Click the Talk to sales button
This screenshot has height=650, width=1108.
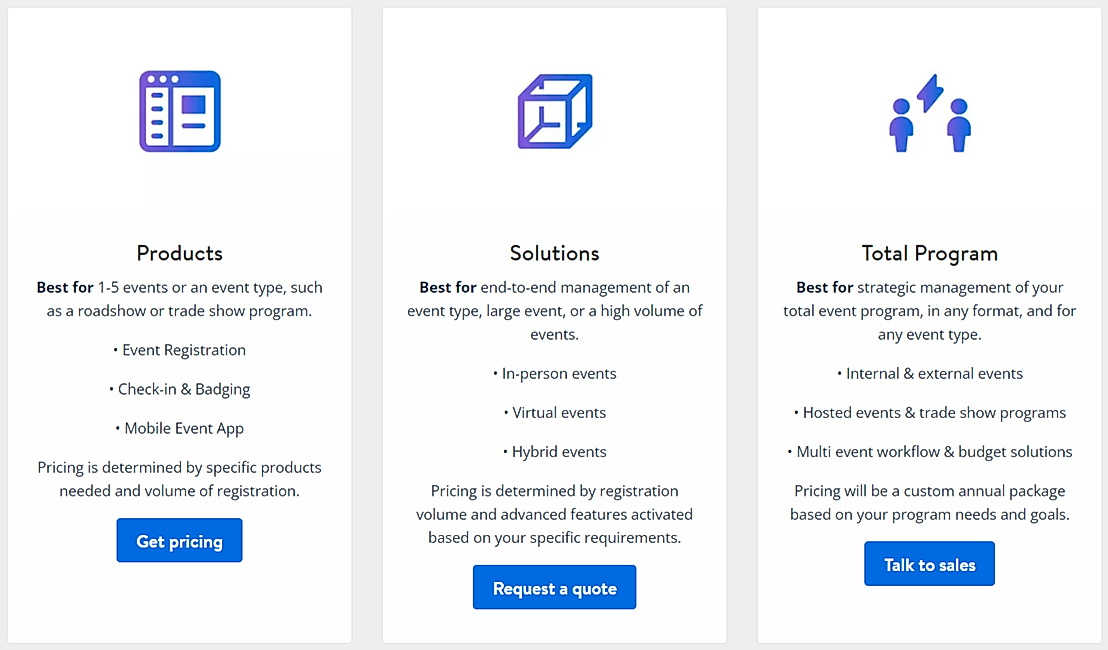coord(929,563)
